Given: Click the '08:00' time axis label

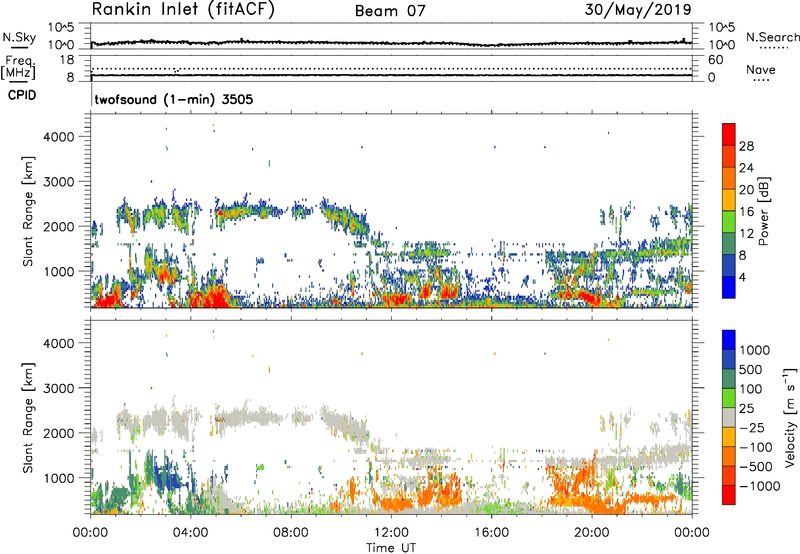Looking at the screenshot, I should (291, 532).
